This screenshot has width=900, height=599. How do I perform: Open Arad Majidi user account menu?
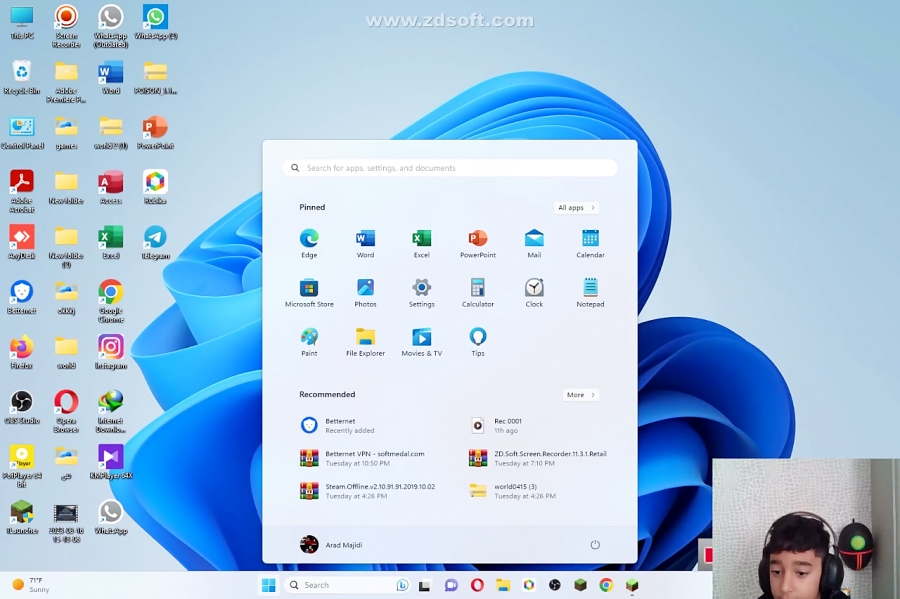click(x=331, y=544)
